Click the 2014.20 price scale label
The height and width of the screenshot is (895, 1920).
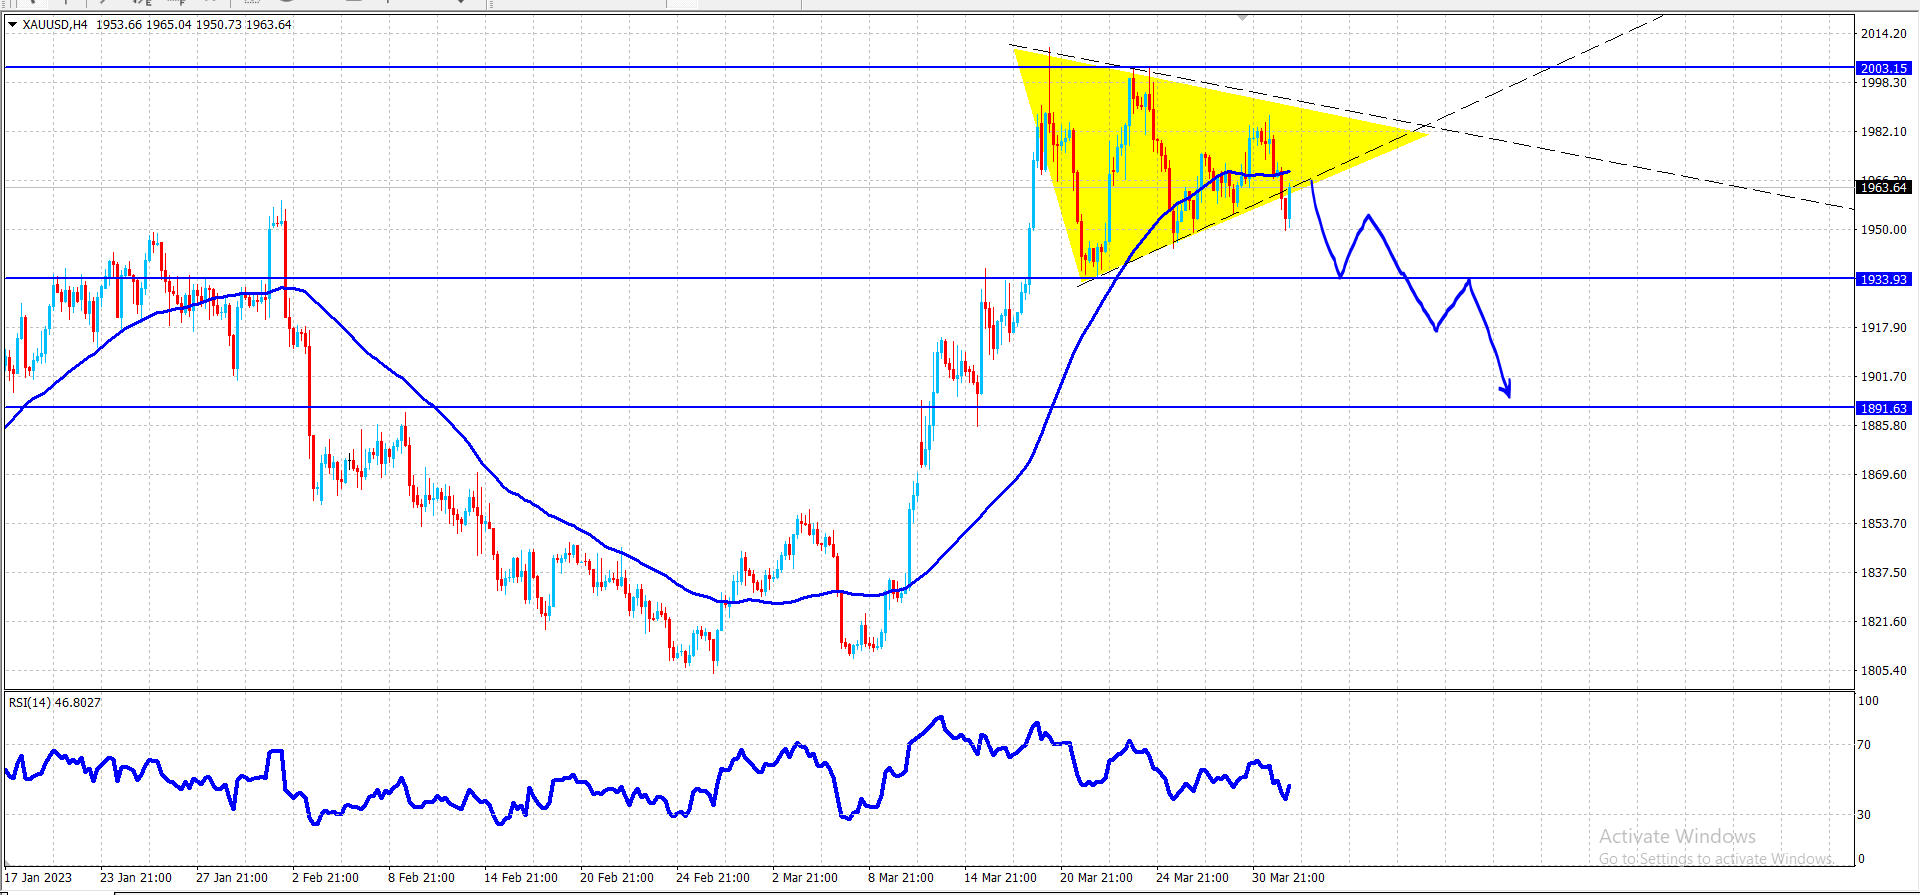1883,34
